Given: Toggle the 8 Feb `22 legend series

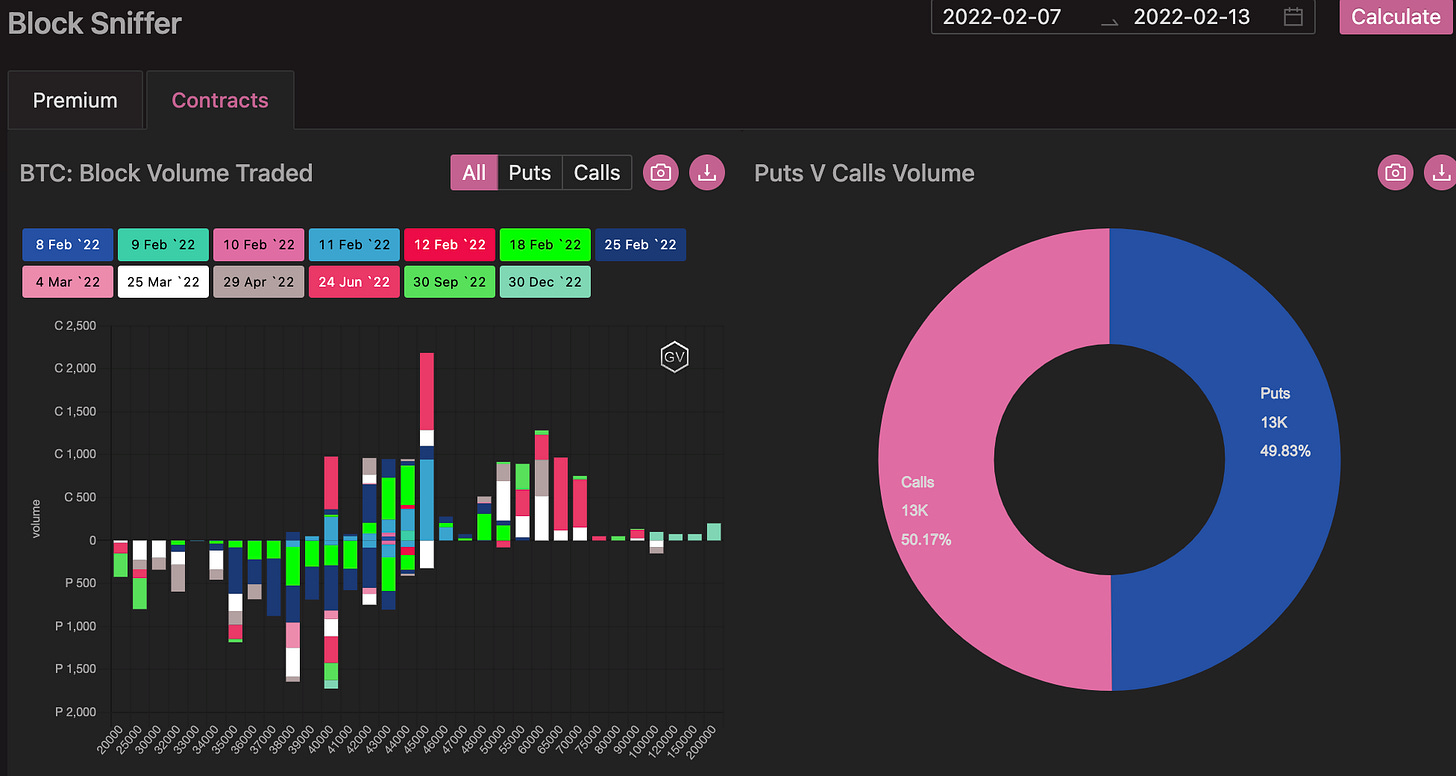Looking at the screenshot, I should [68, 245].
